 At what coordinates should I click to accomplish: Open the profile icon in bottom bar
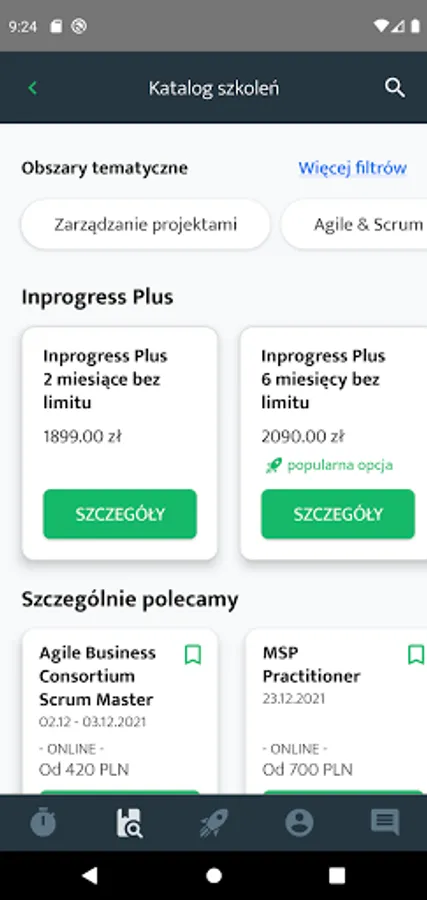299,823
